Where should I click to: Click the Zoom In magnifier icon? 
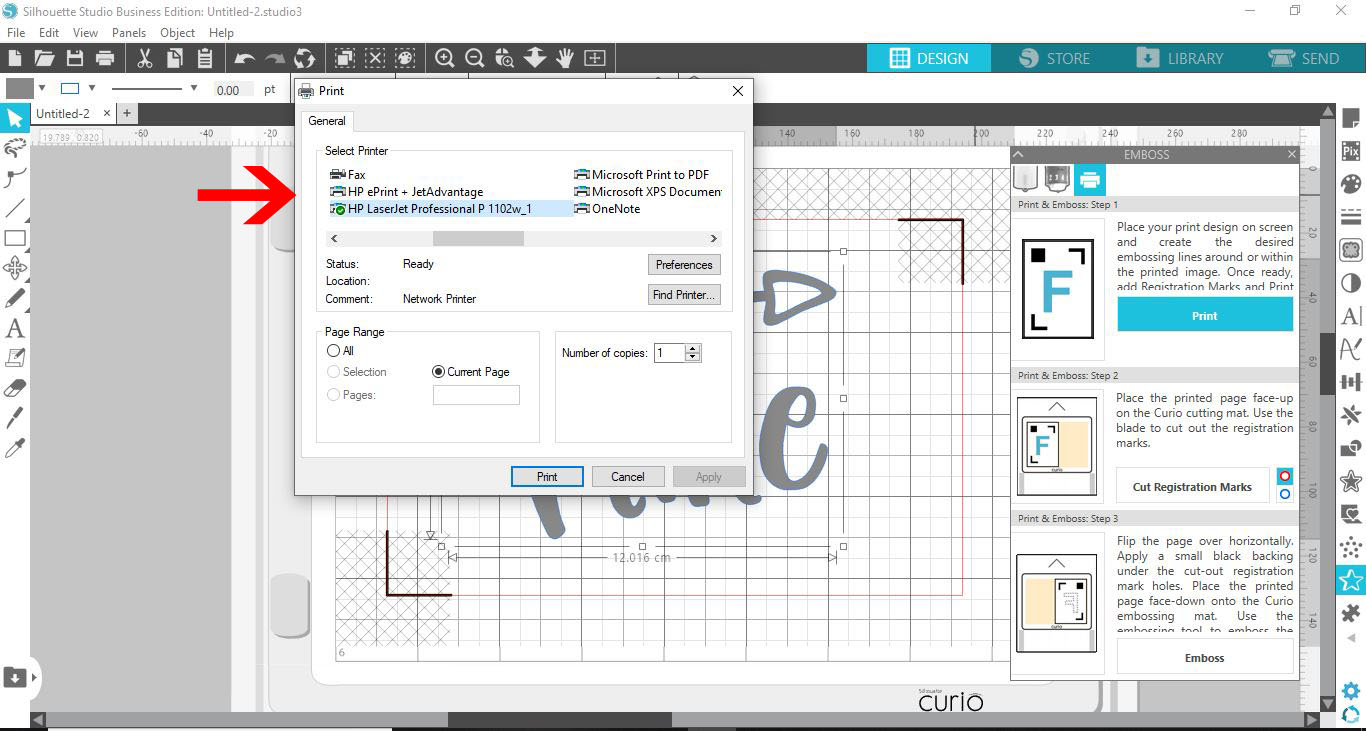[x=445, y=58]
